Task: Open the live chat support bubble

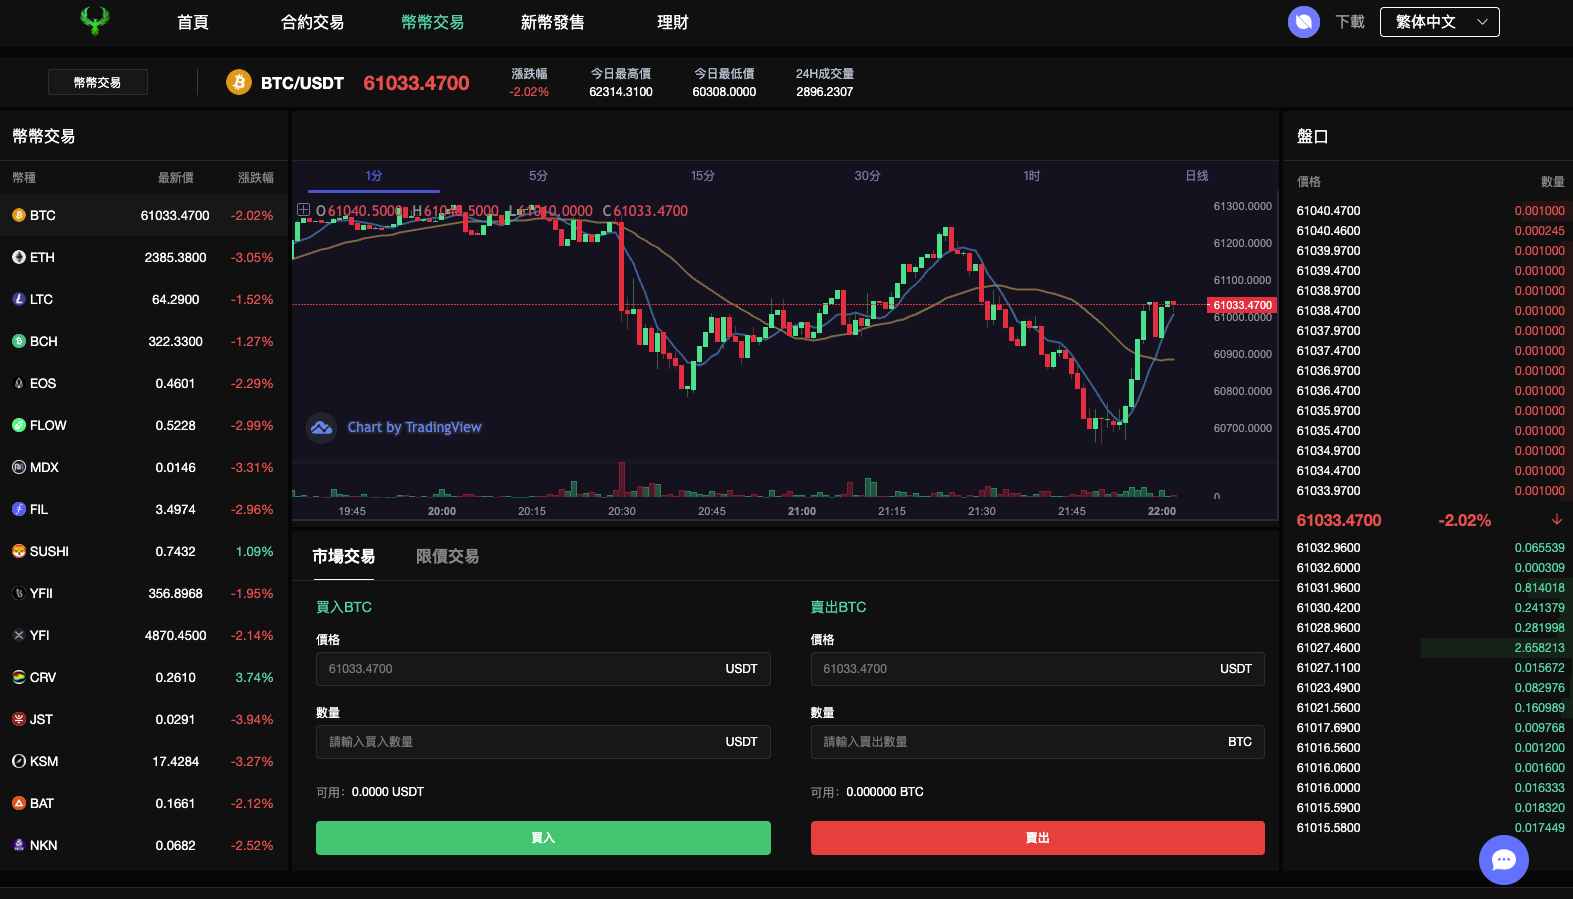Action: [x=1503, y=860]
